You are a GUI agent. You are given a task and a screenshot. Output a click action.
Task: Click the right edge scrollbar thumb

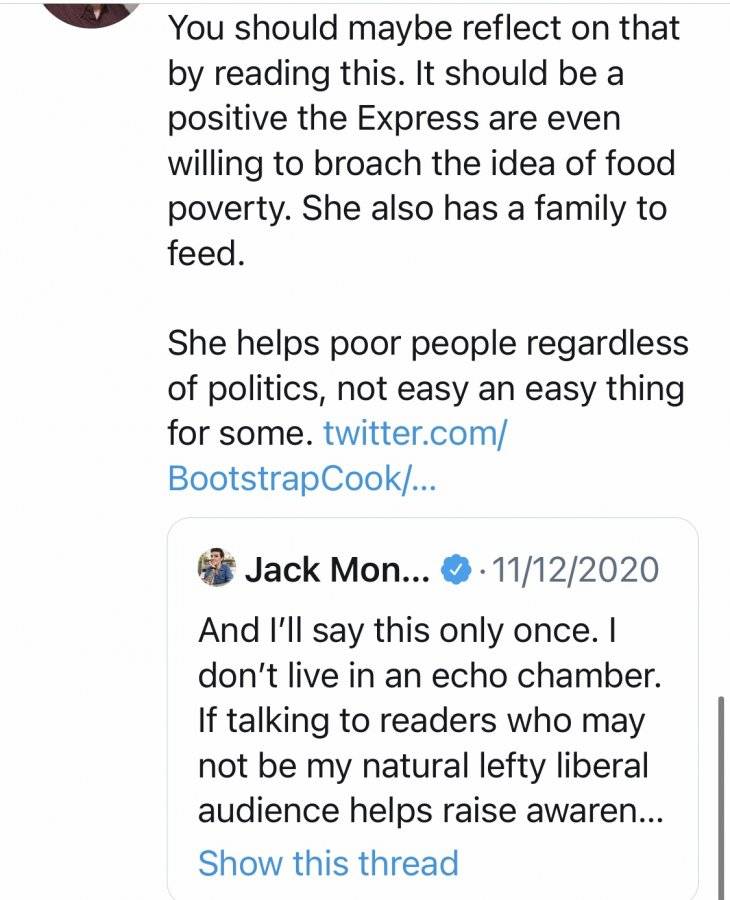[x=722, y=798]
